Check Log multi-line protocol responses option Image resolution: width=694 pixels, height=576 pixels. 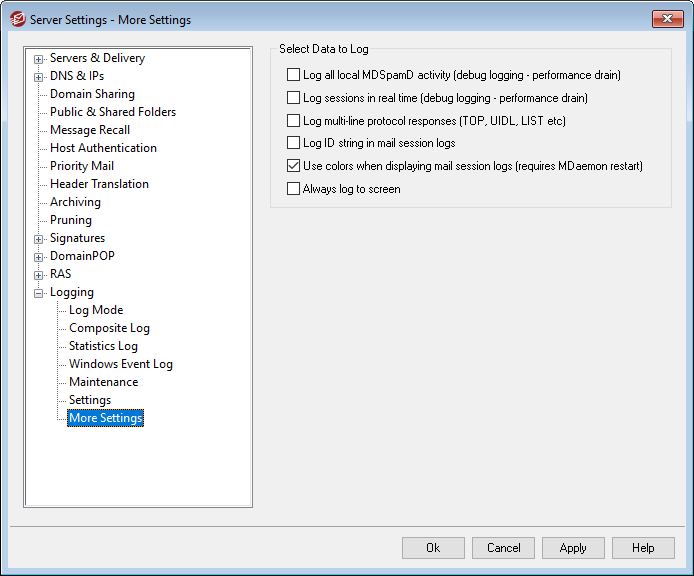point(293,121)
